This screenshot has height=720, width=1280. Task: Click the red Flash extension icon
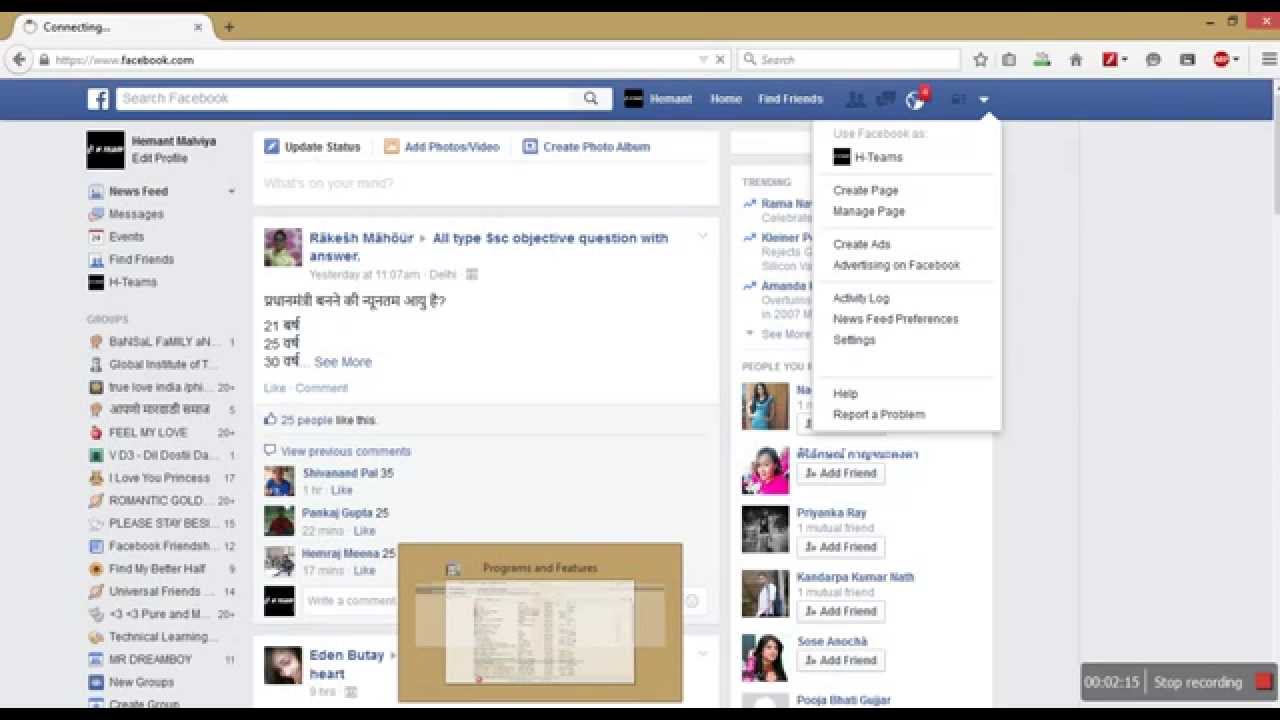coord(1110,60)
